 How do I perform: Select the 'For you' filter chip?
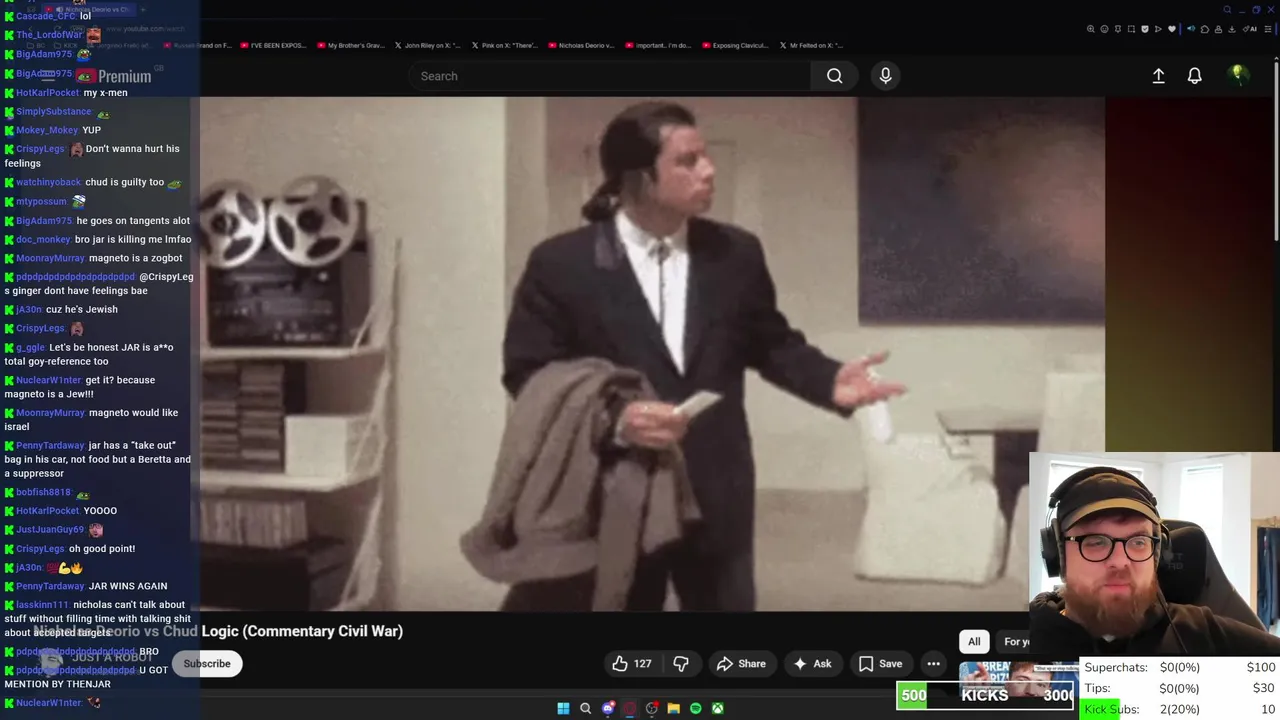pyautogui.click(x=1016, y=642)
